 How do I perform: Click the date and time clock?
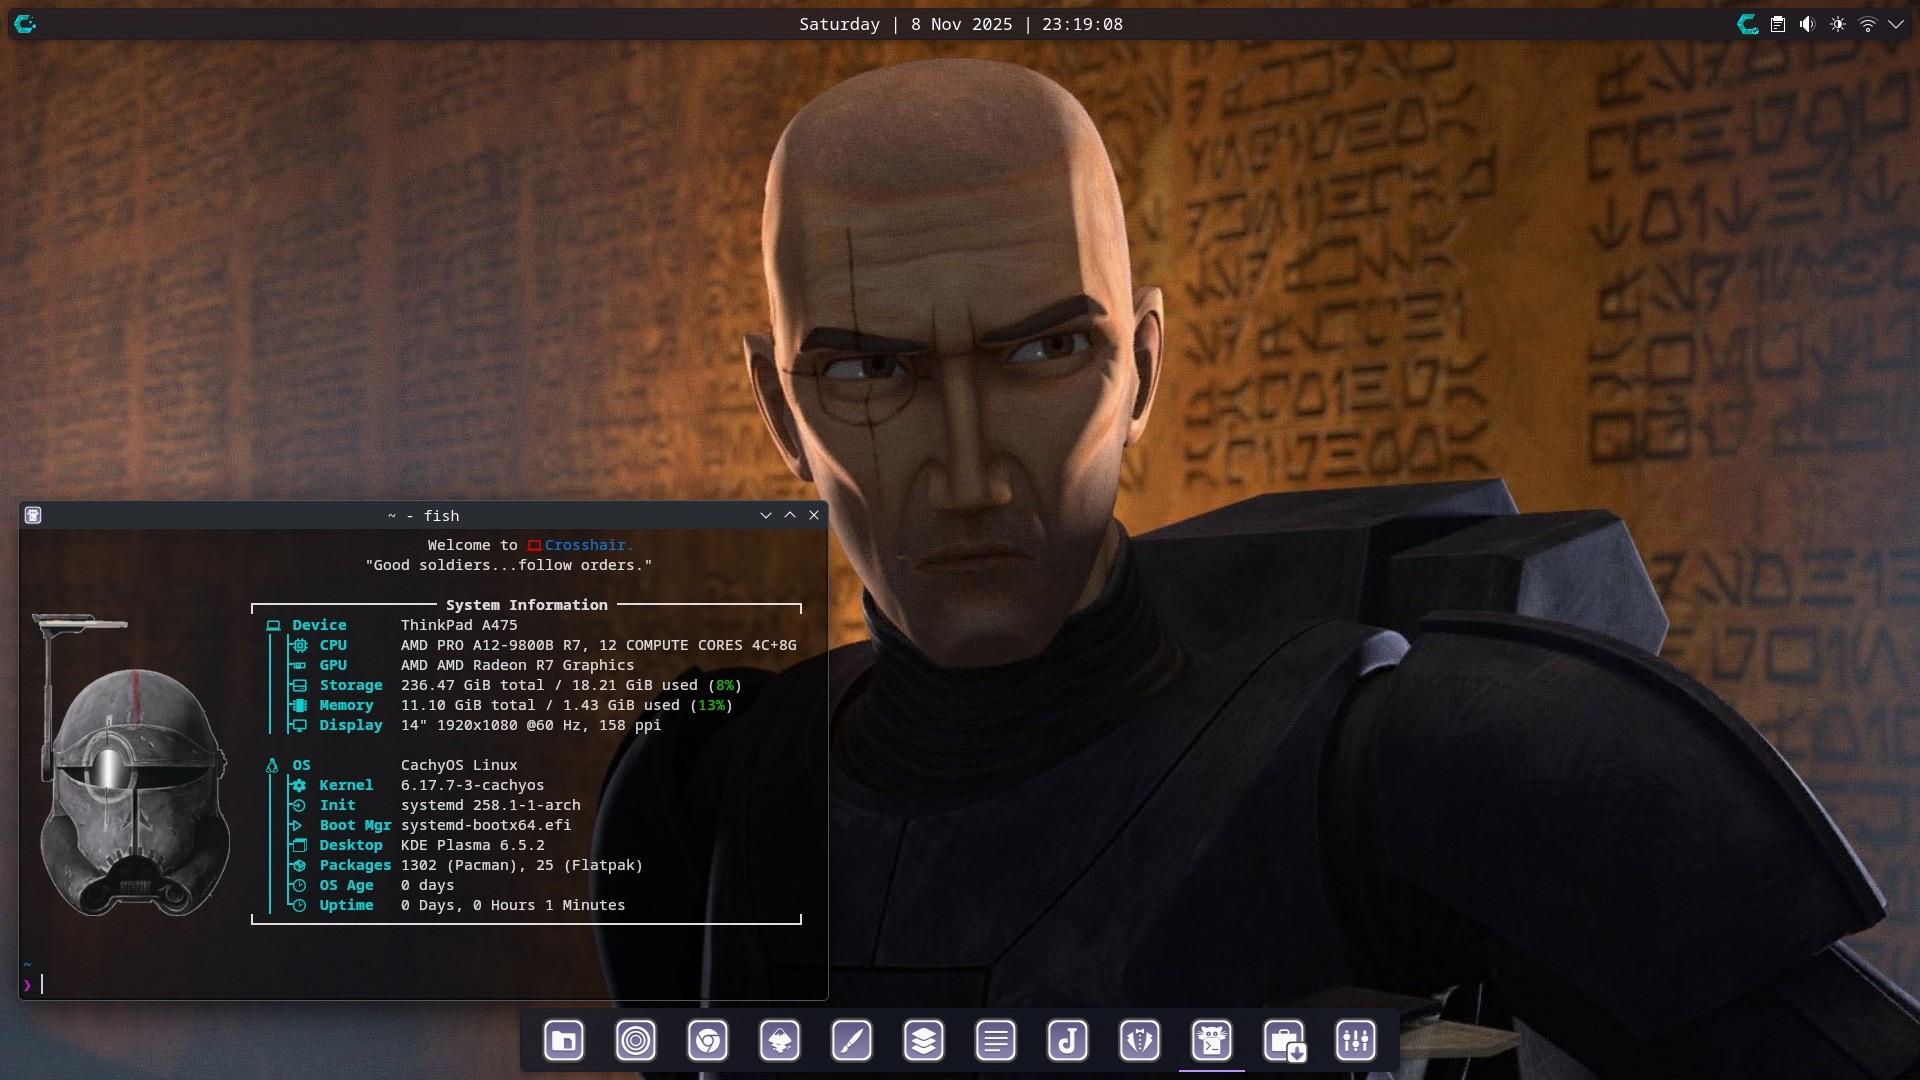point(960,24)
